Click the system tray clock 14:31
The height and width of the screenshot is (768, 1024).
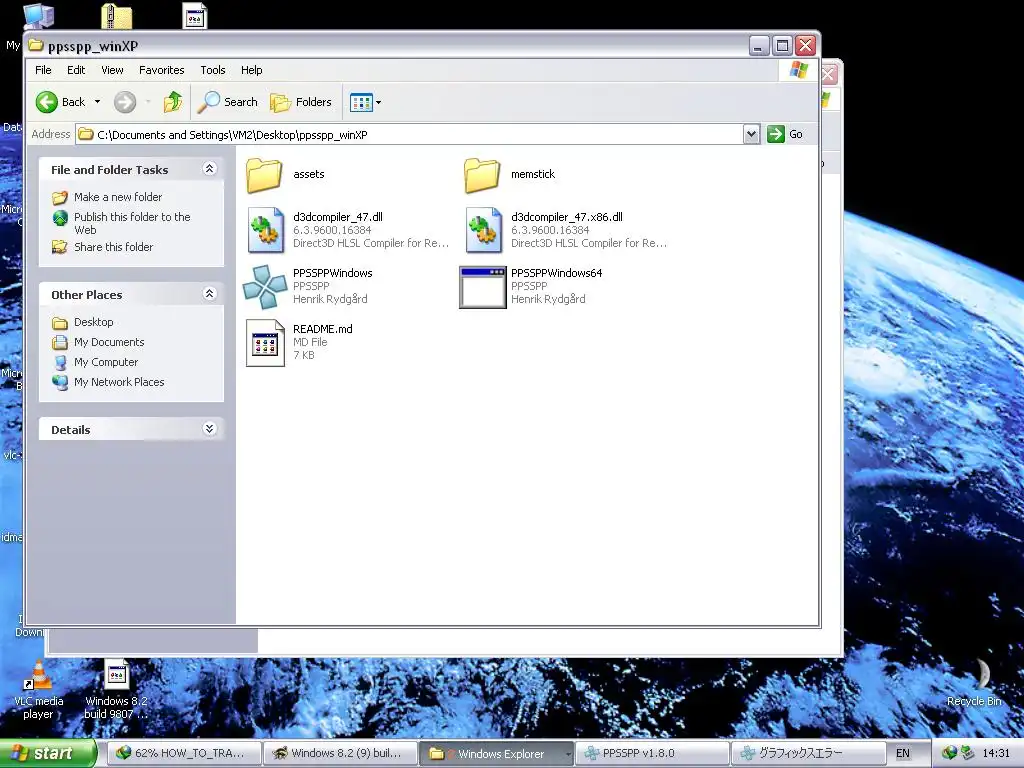click(x=995, y=753)
